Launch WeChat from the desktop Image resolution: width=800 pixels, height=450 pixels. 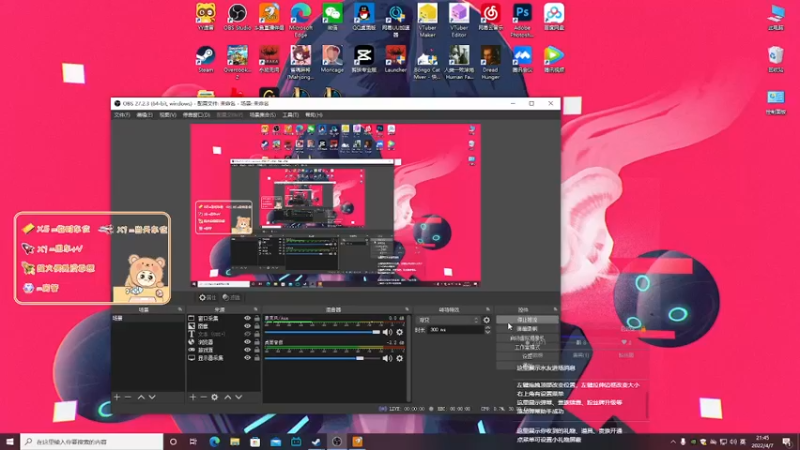(x=332, y=17)
